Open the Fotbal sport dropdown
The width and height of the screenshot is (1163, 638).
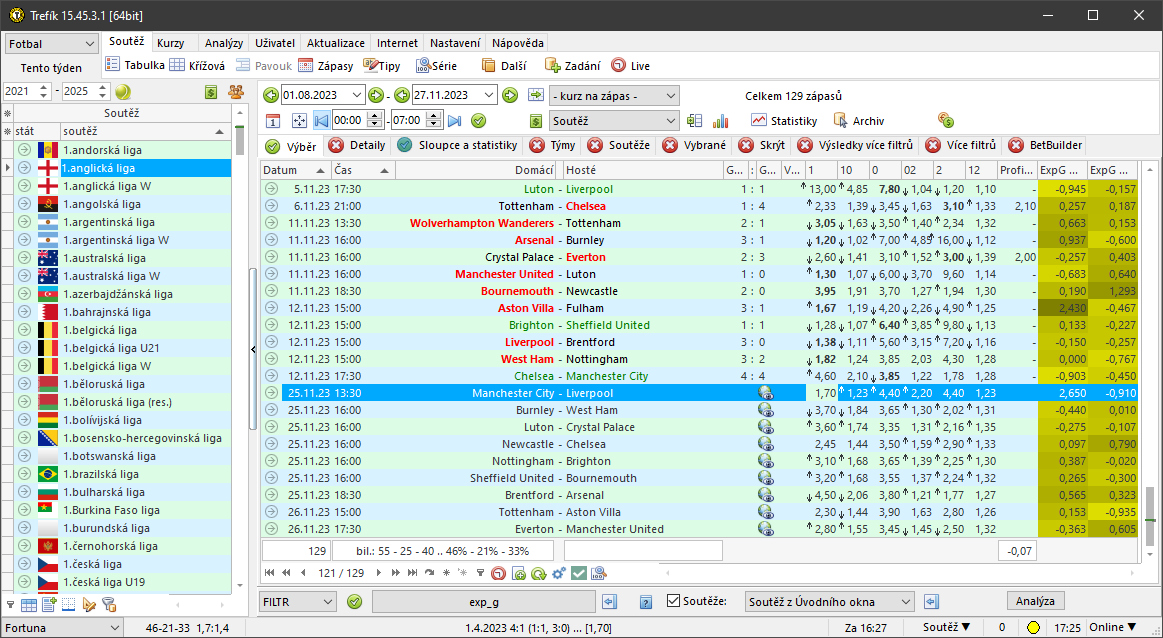click(x=51, y=44)
